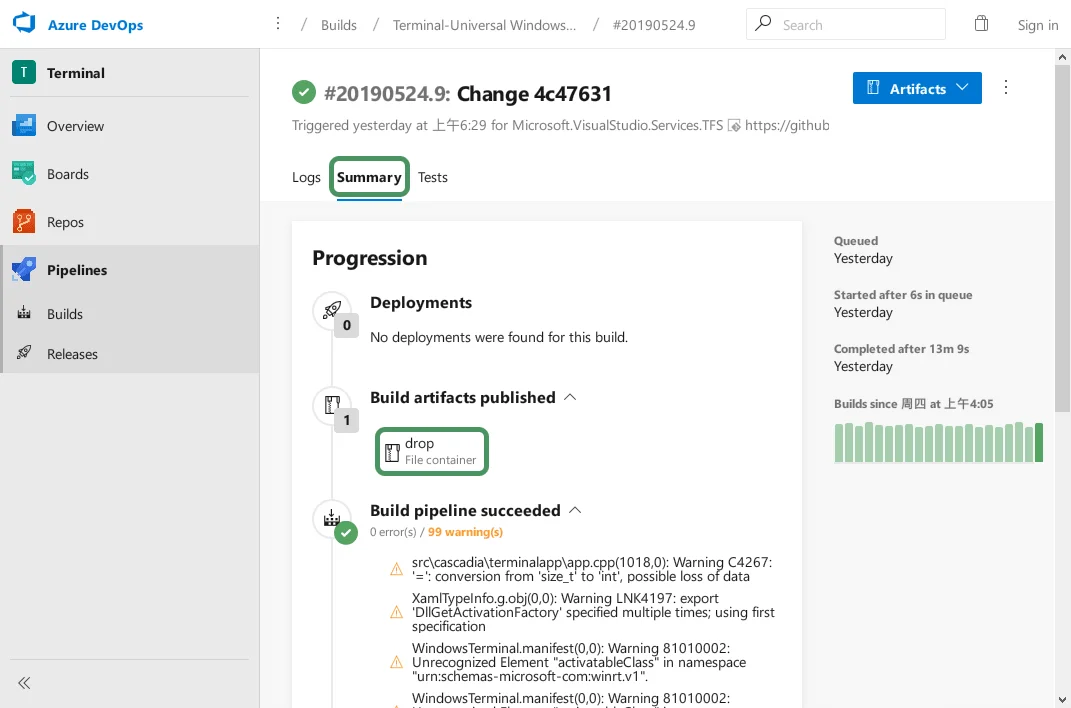The image size is (1071, 708).
Task: Click 'No deployments were found' message
Action: click(499, 337)
